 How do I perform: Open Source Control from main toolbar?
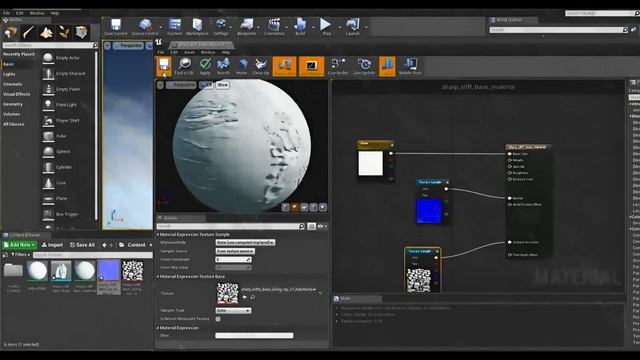coord(145,27)
